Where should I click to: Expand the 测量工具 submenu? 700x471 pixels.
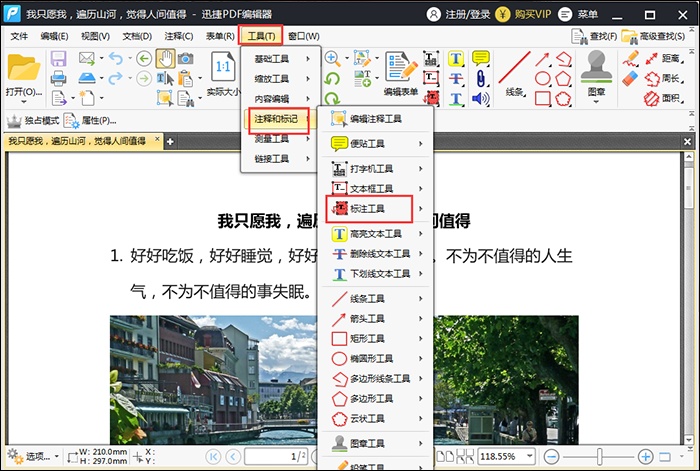click(x=281, y=139)
